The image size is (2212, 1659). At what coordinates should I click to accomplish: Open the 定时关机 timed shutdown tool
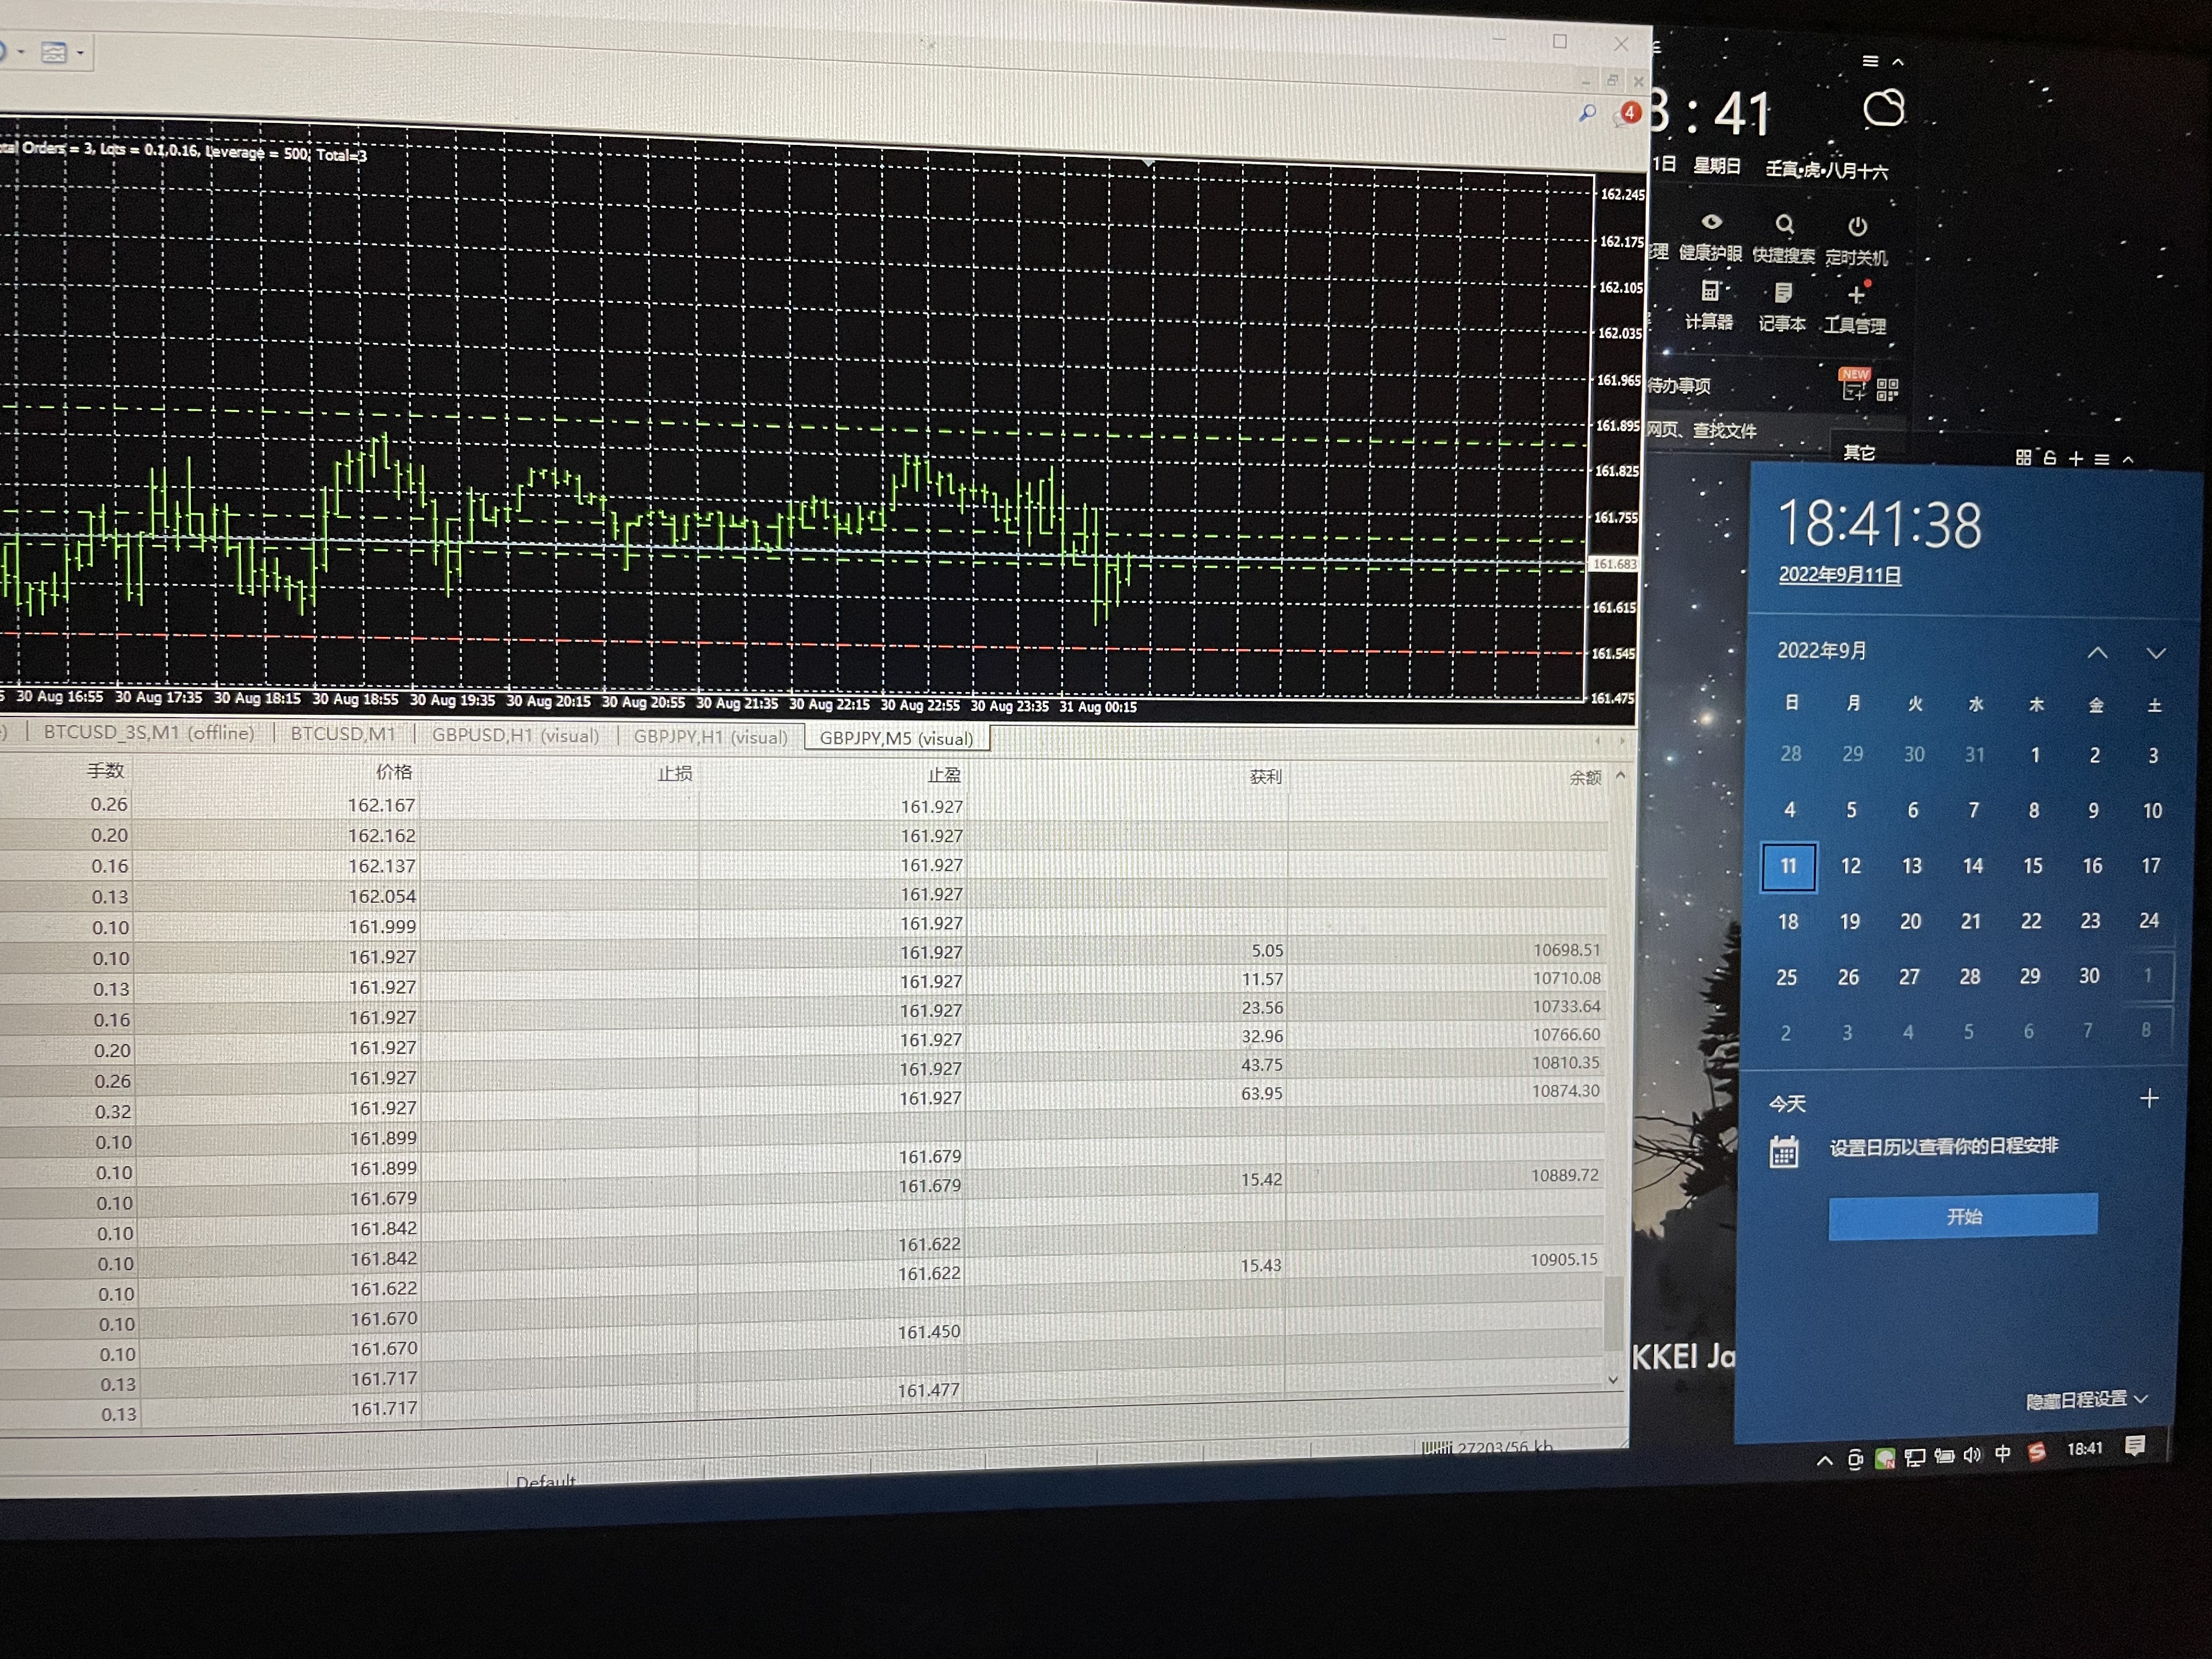pyautogui.click(x=1857, y=227)
